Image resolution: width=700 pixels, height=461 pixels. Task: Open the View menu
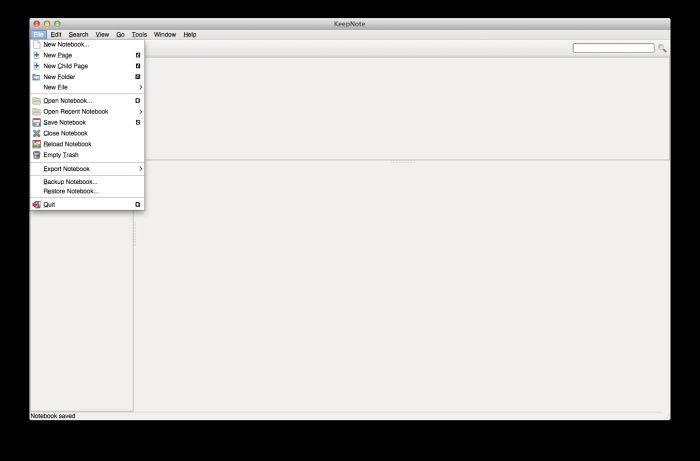(102, 34)
